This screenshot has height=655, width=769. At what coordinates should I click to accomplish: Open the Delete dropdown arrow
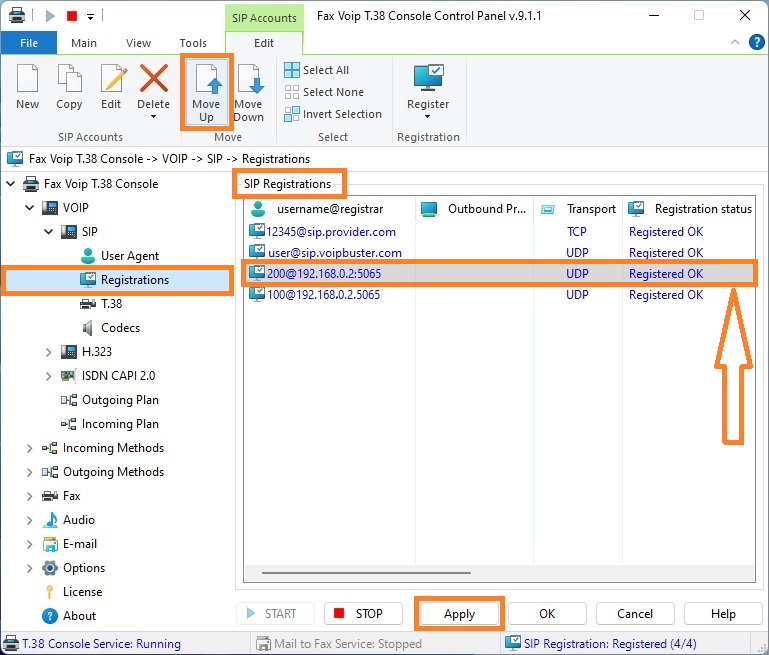(154, 117)
